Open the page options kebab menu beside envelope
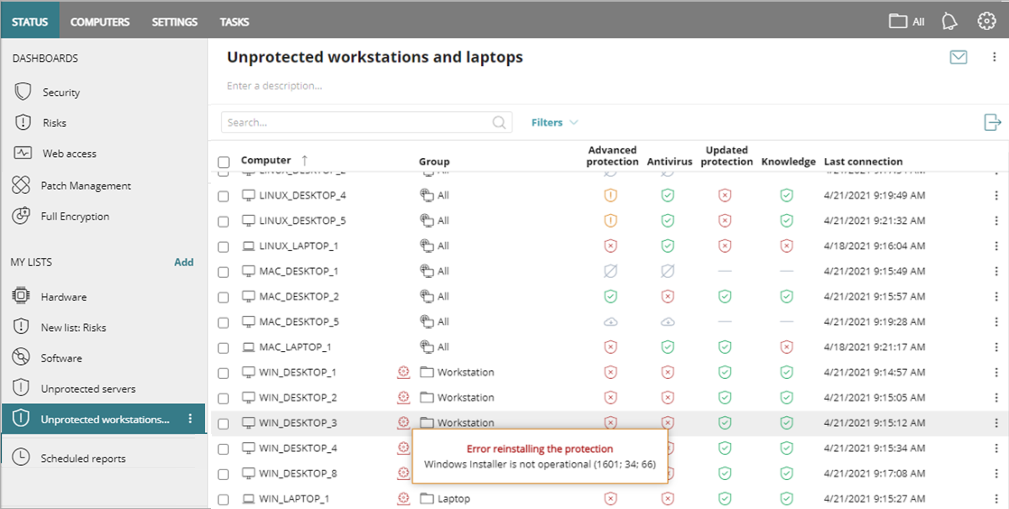This screenshot has height=509, width=1009. click(994, 57)
